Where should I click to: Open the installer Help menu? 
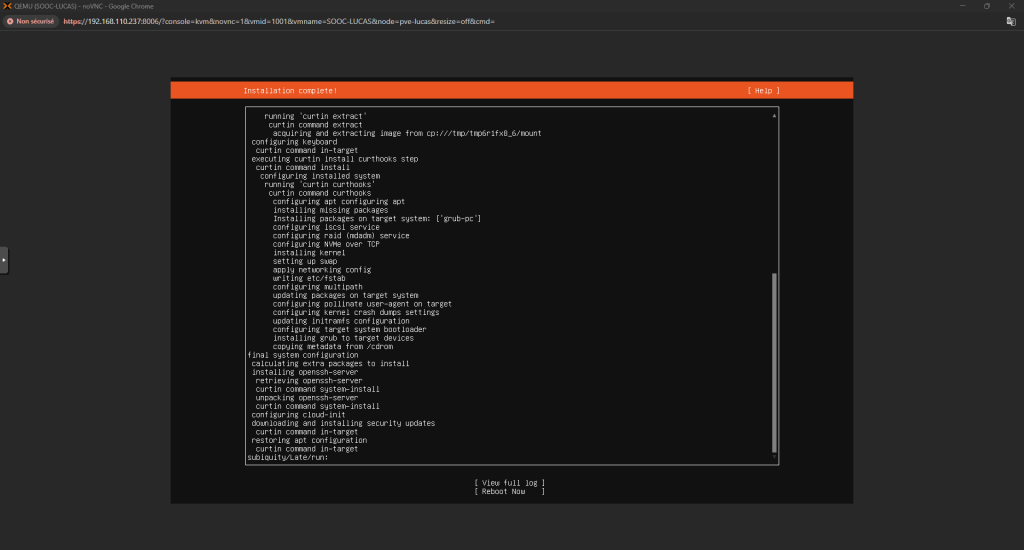(x=763, y=91)
